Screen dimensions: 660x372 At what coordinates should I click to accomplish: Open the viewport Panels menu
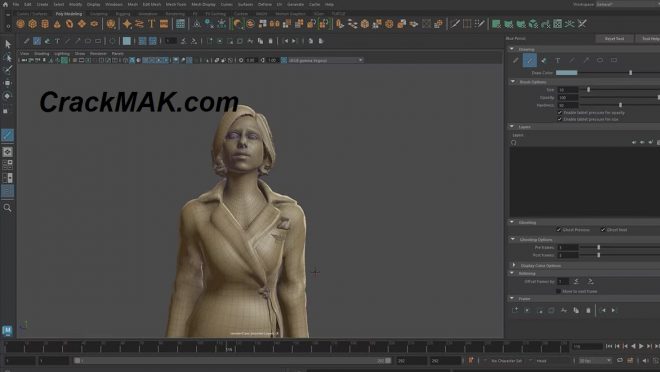tap(117, 53)
